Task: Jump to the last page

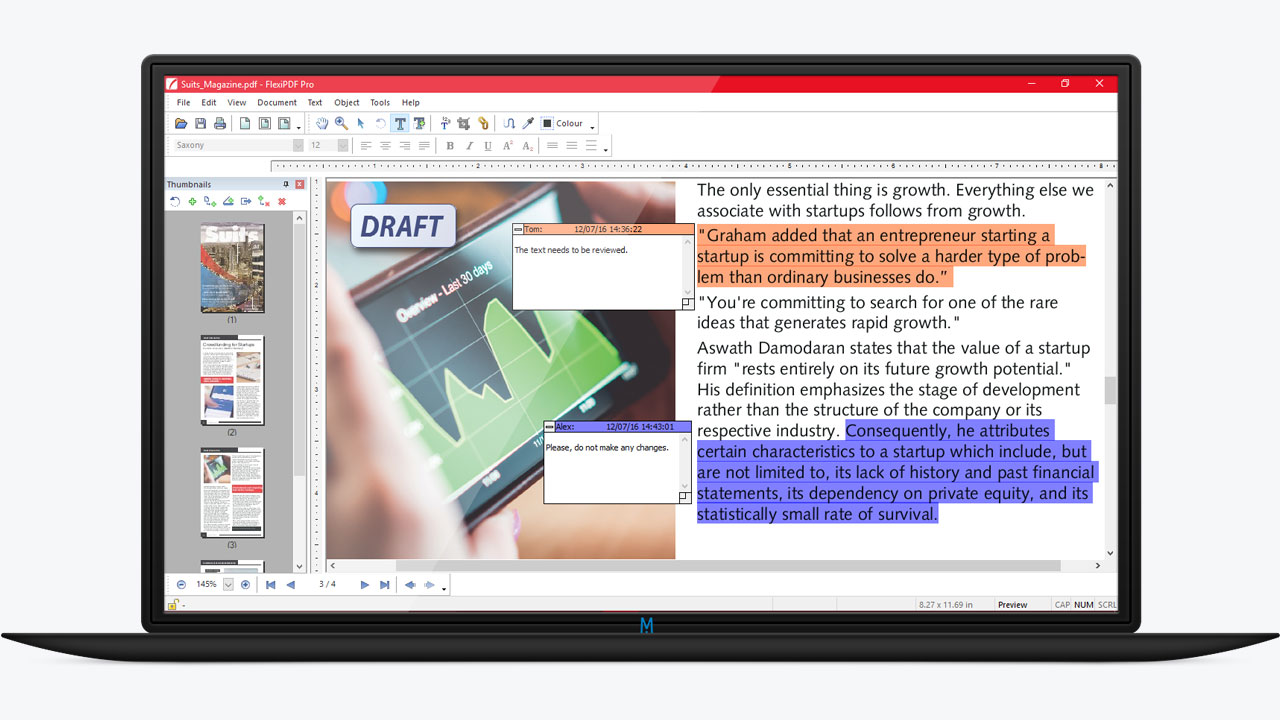Action: tap(384, 585)
